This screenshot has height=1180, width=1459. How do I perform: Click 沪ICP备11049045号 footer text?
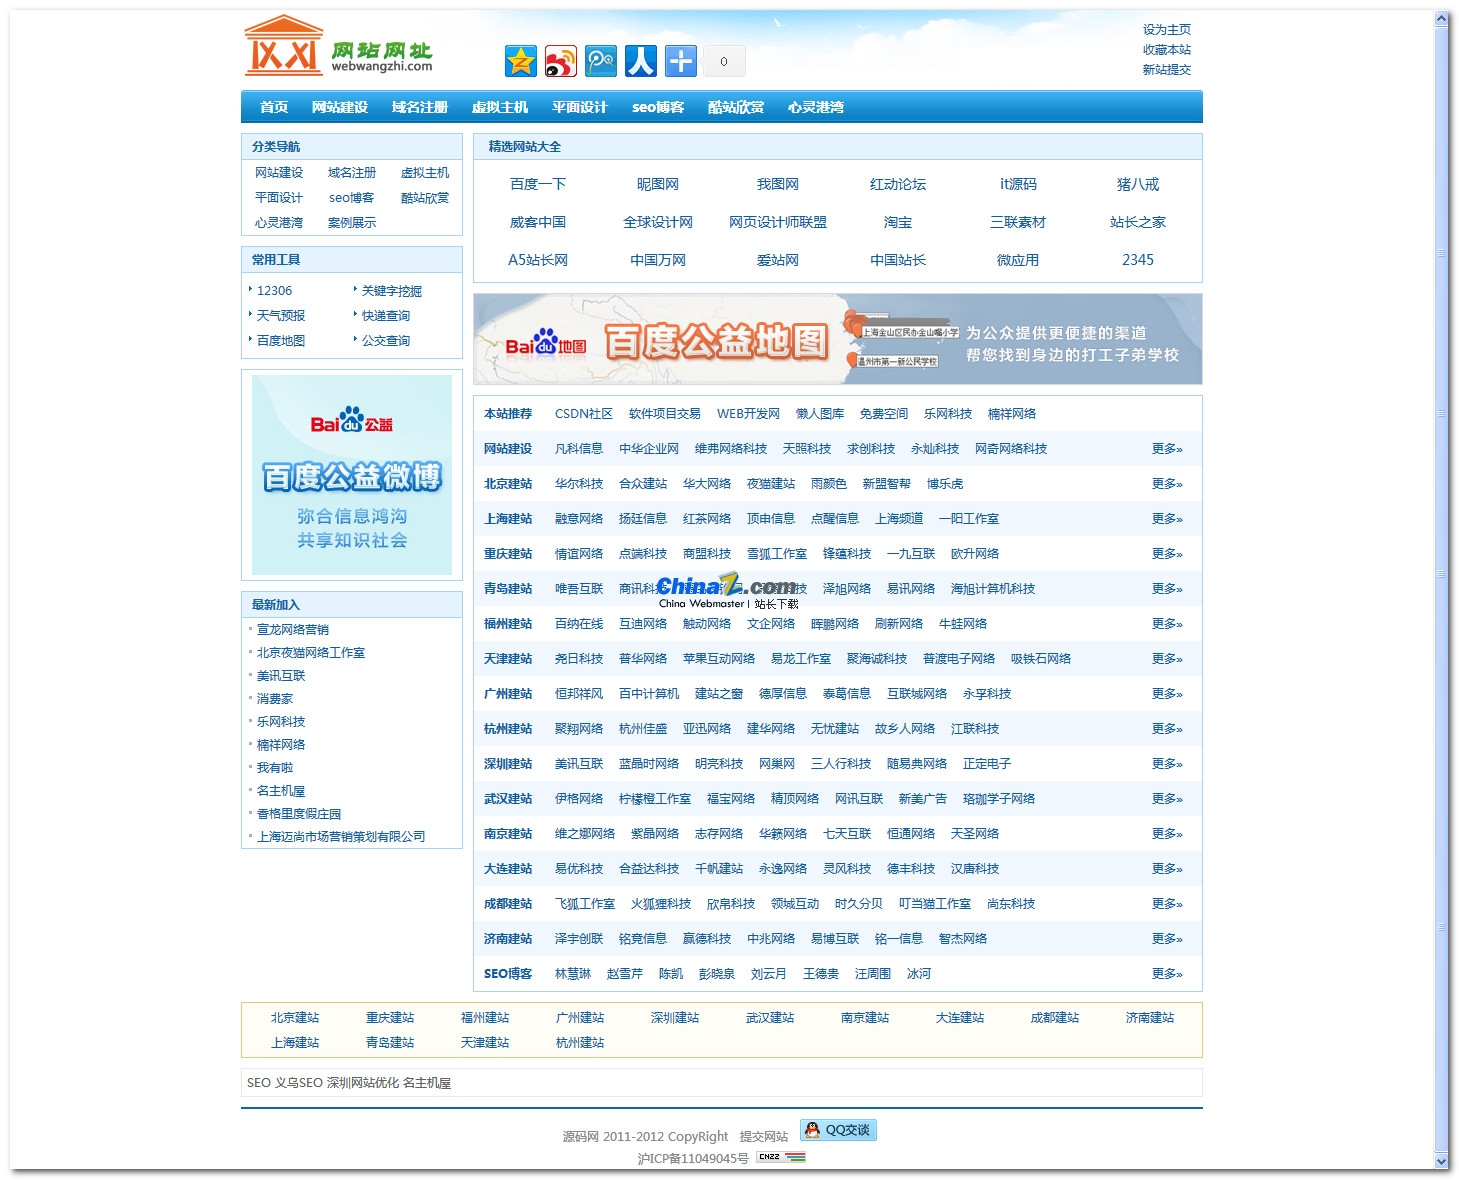693,1159
